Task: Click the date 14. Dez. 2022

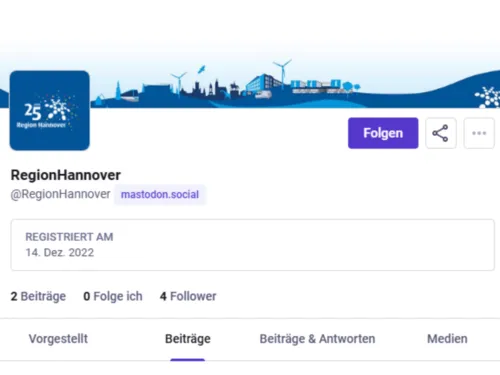Action: 60,252
